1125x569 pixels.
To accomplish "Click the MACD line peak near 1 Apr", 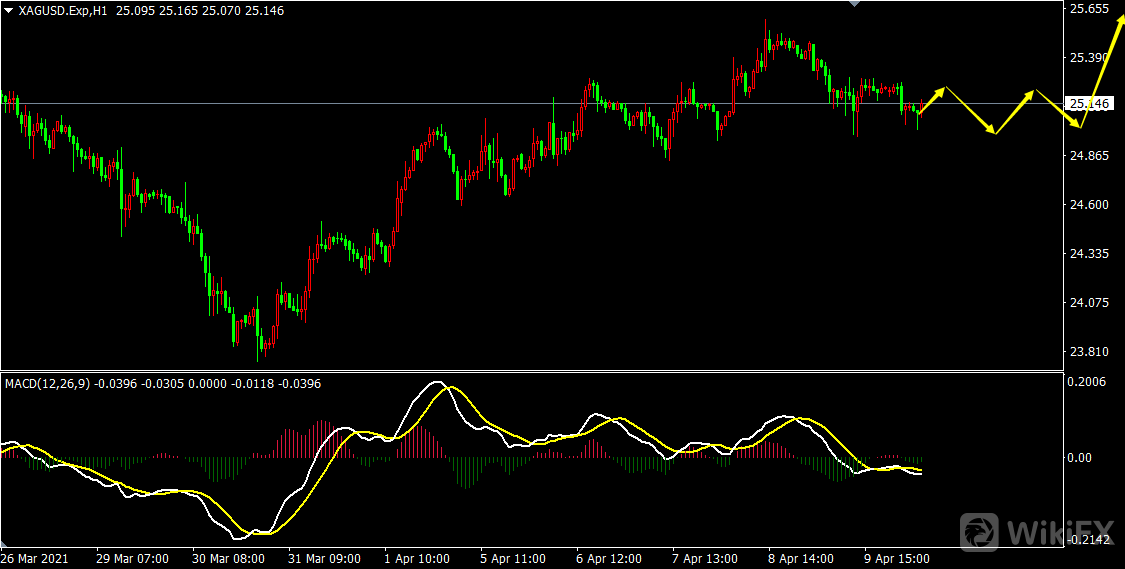I will [x=436, y=383].
